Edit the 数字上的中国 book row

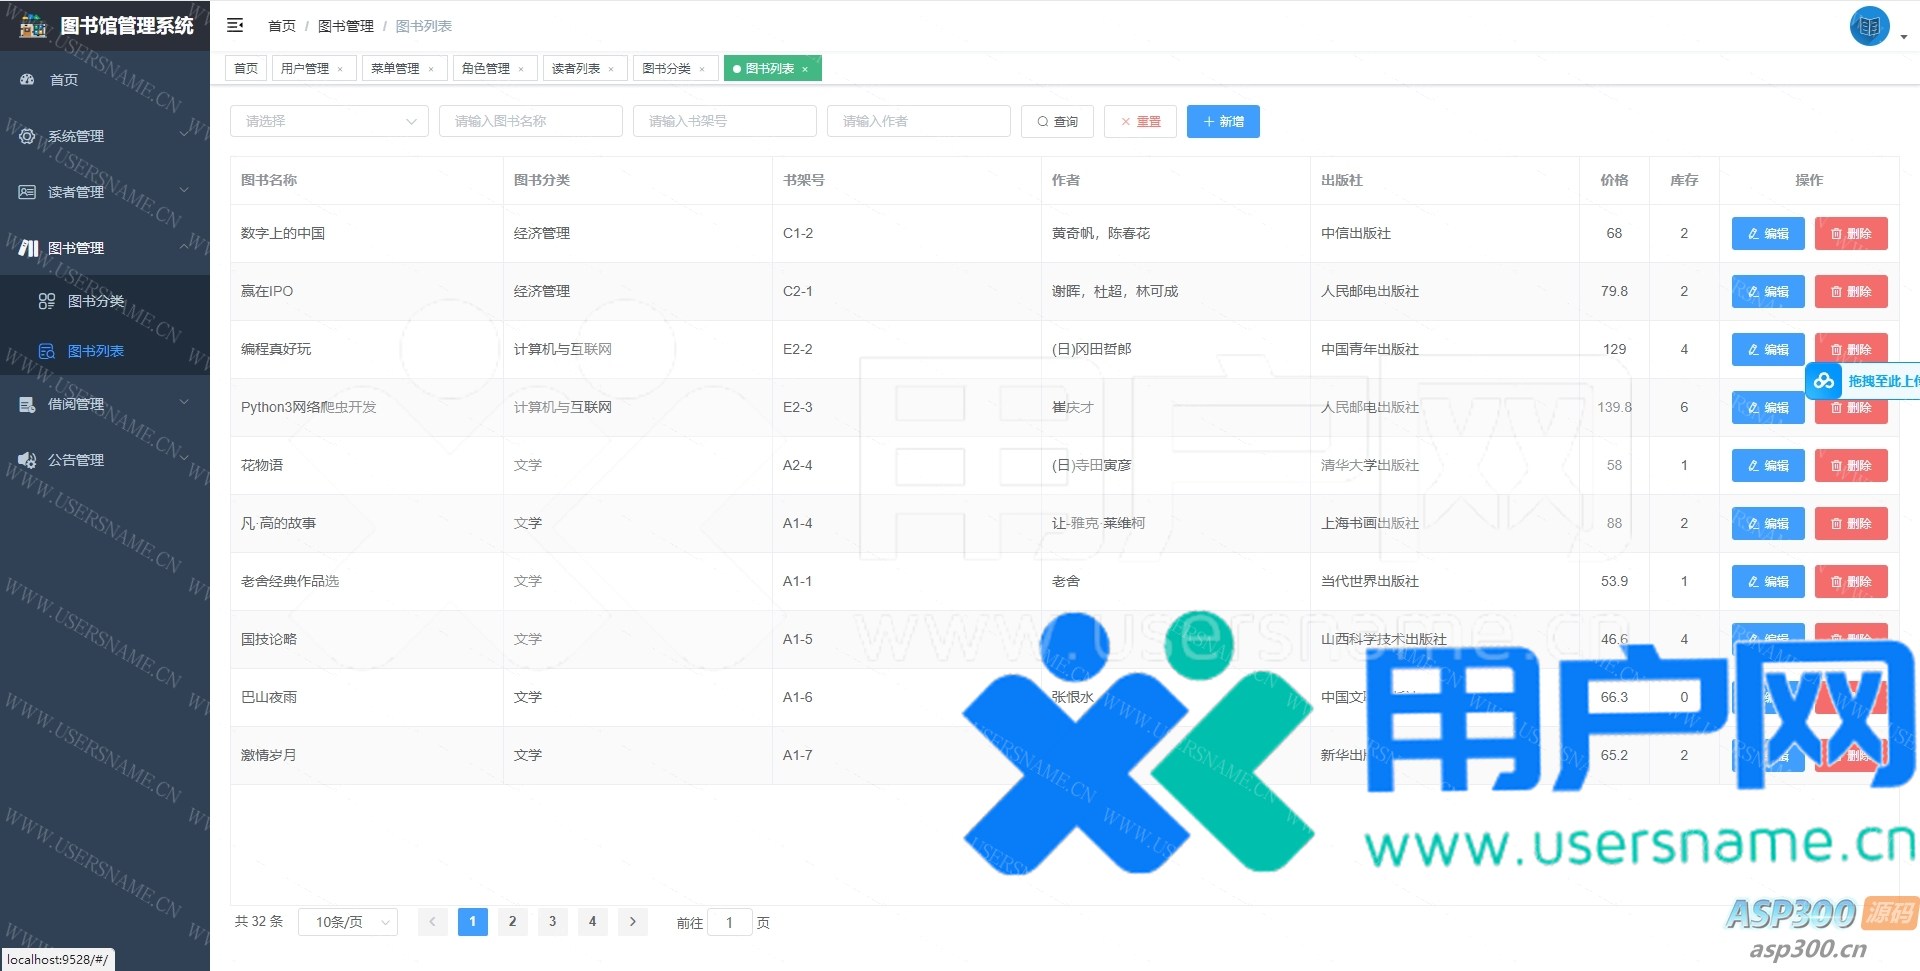coord(1767,233)
